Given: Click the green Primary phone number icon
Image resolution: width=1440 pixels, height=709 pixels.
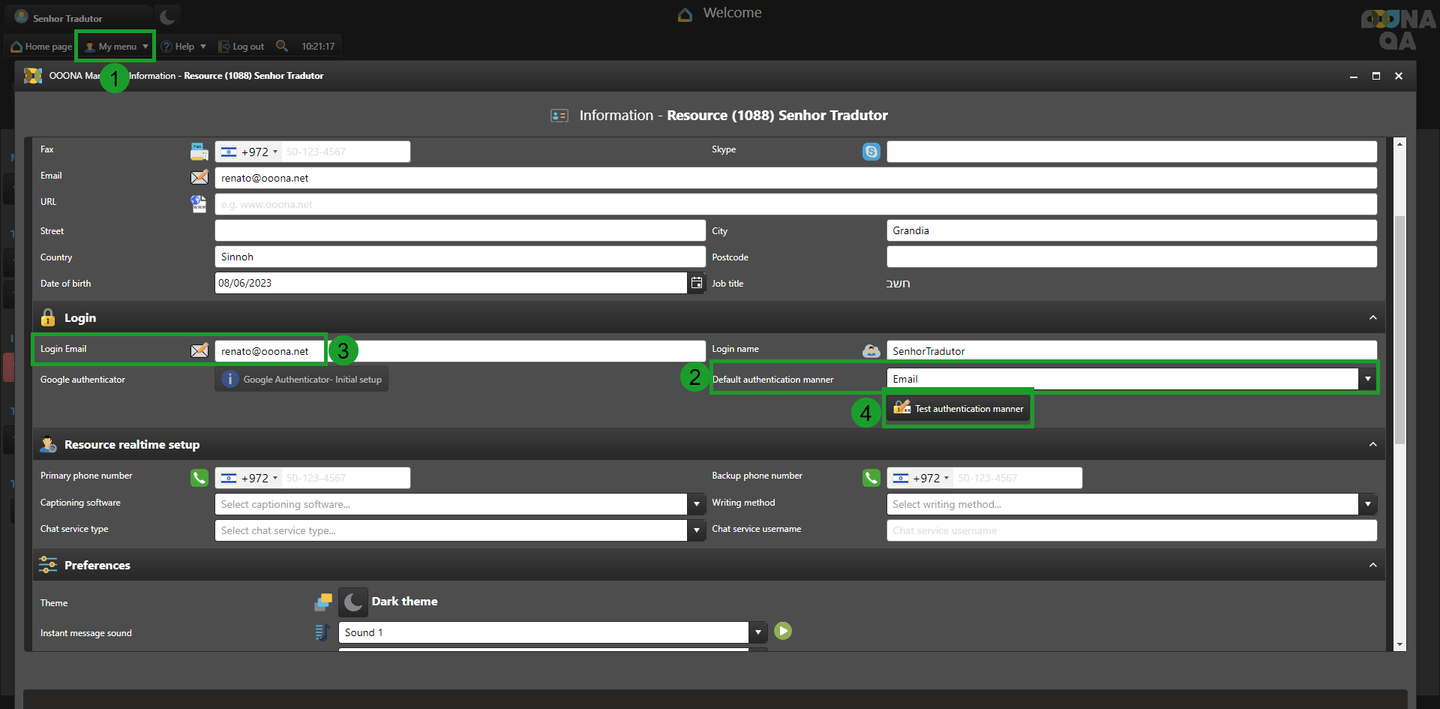Looking at the screenshot, I should (x=200, y=478).
